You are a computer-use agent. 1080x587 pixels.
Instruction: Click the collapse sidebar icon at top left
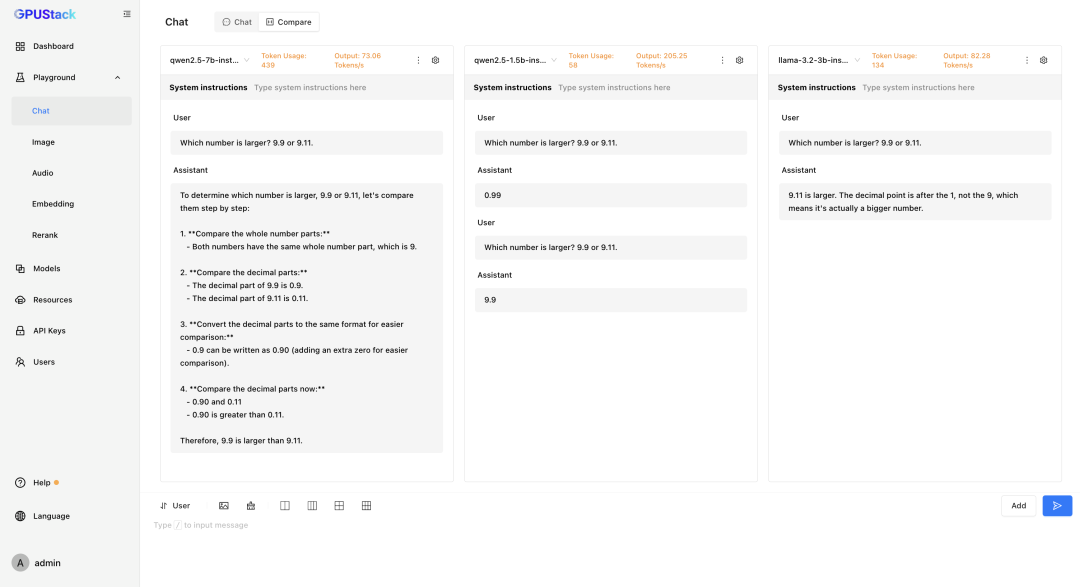[126, 14]
